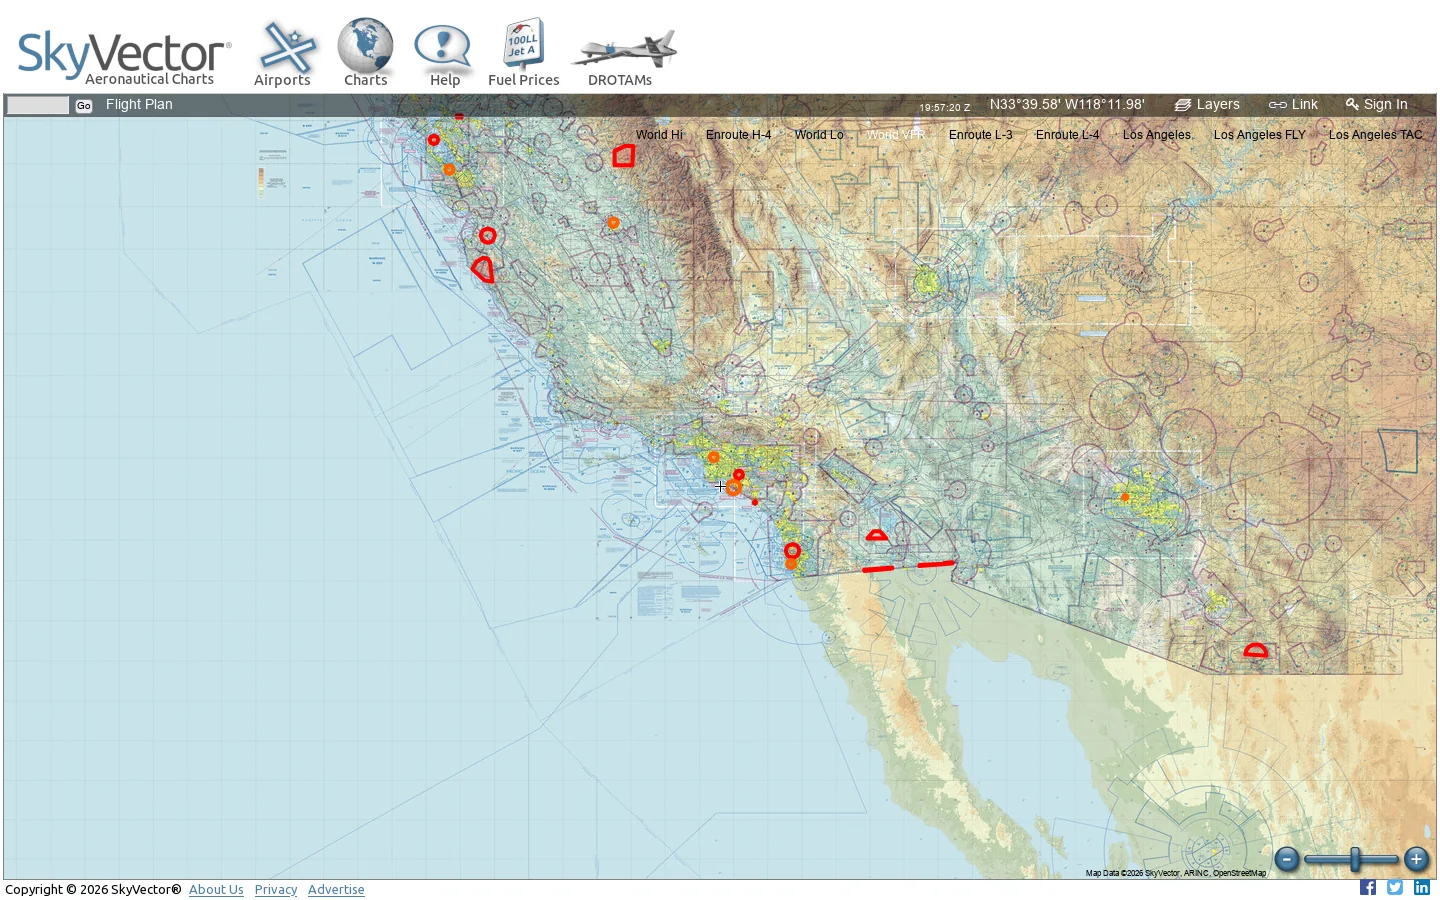This screenshot has height=900, width=1440.
Task: Share via the Facebook icon
Action: pyautogui.click(x=1368, y=888)
